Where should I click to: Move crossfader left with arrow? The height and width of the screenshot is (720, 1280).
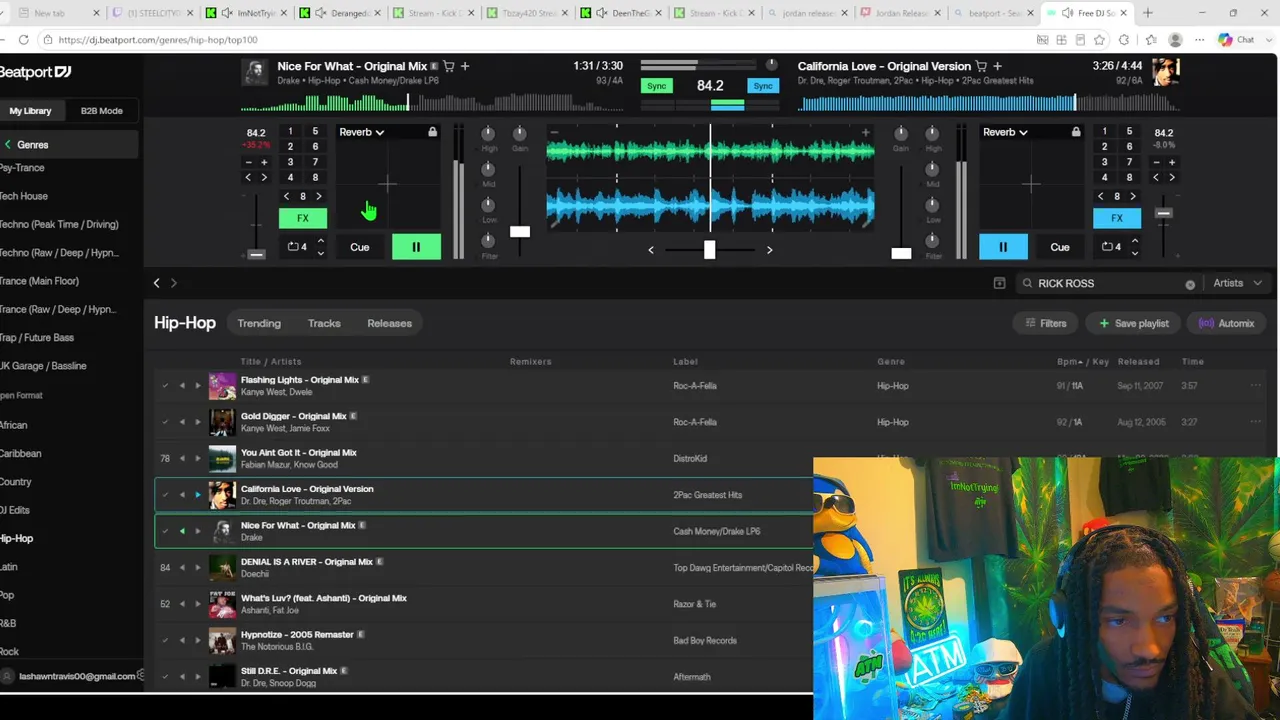click(651, 250)
